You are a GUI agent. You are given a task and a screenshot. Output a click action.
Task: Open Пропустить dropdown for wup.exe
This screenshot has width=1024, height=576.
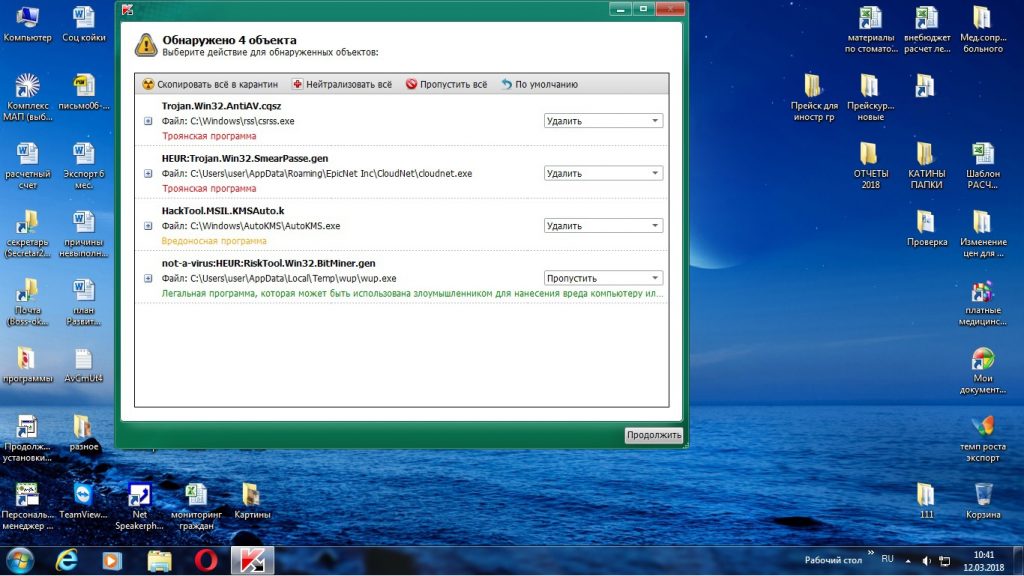pyautogui.click(x=603, y=278)
